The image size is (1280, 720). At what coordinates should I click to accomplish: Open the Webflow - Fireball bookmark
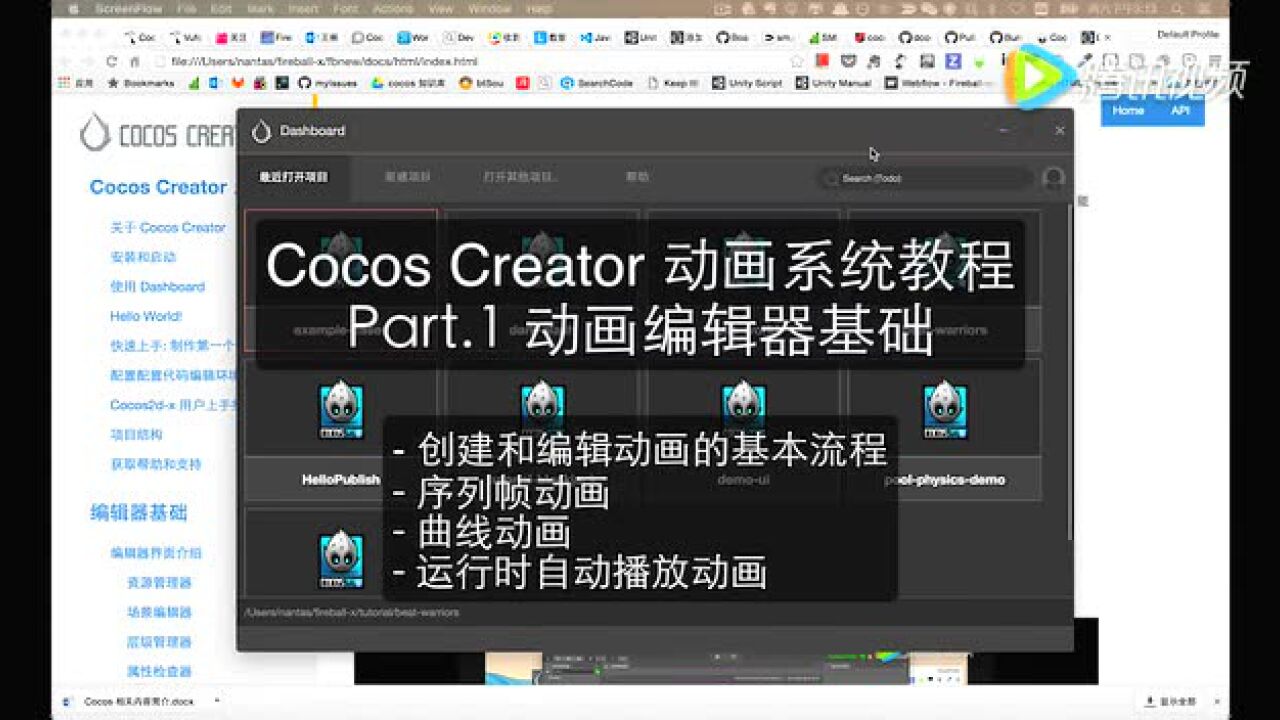click(x=940, y=83)
